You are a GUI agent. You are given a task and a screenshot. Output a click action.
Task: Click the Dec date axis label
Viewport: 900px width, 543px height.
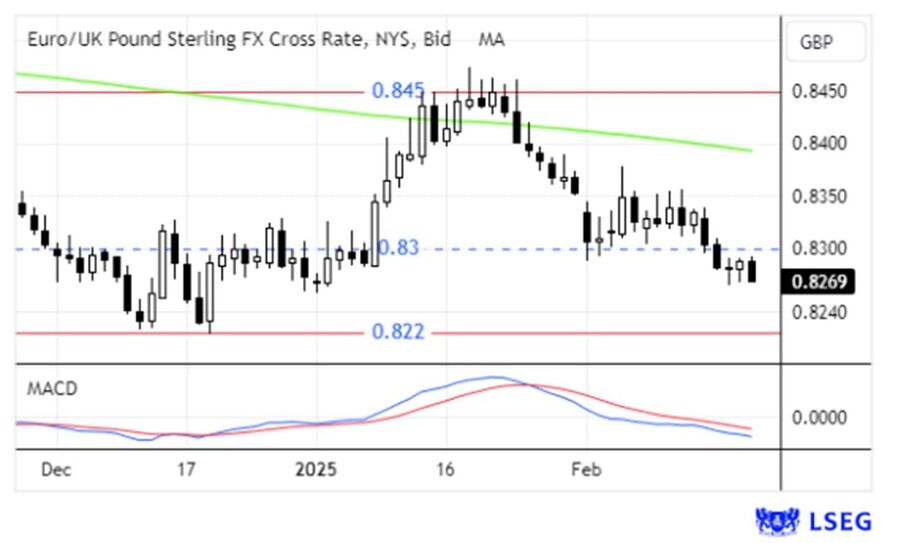[x=56, y=470]
